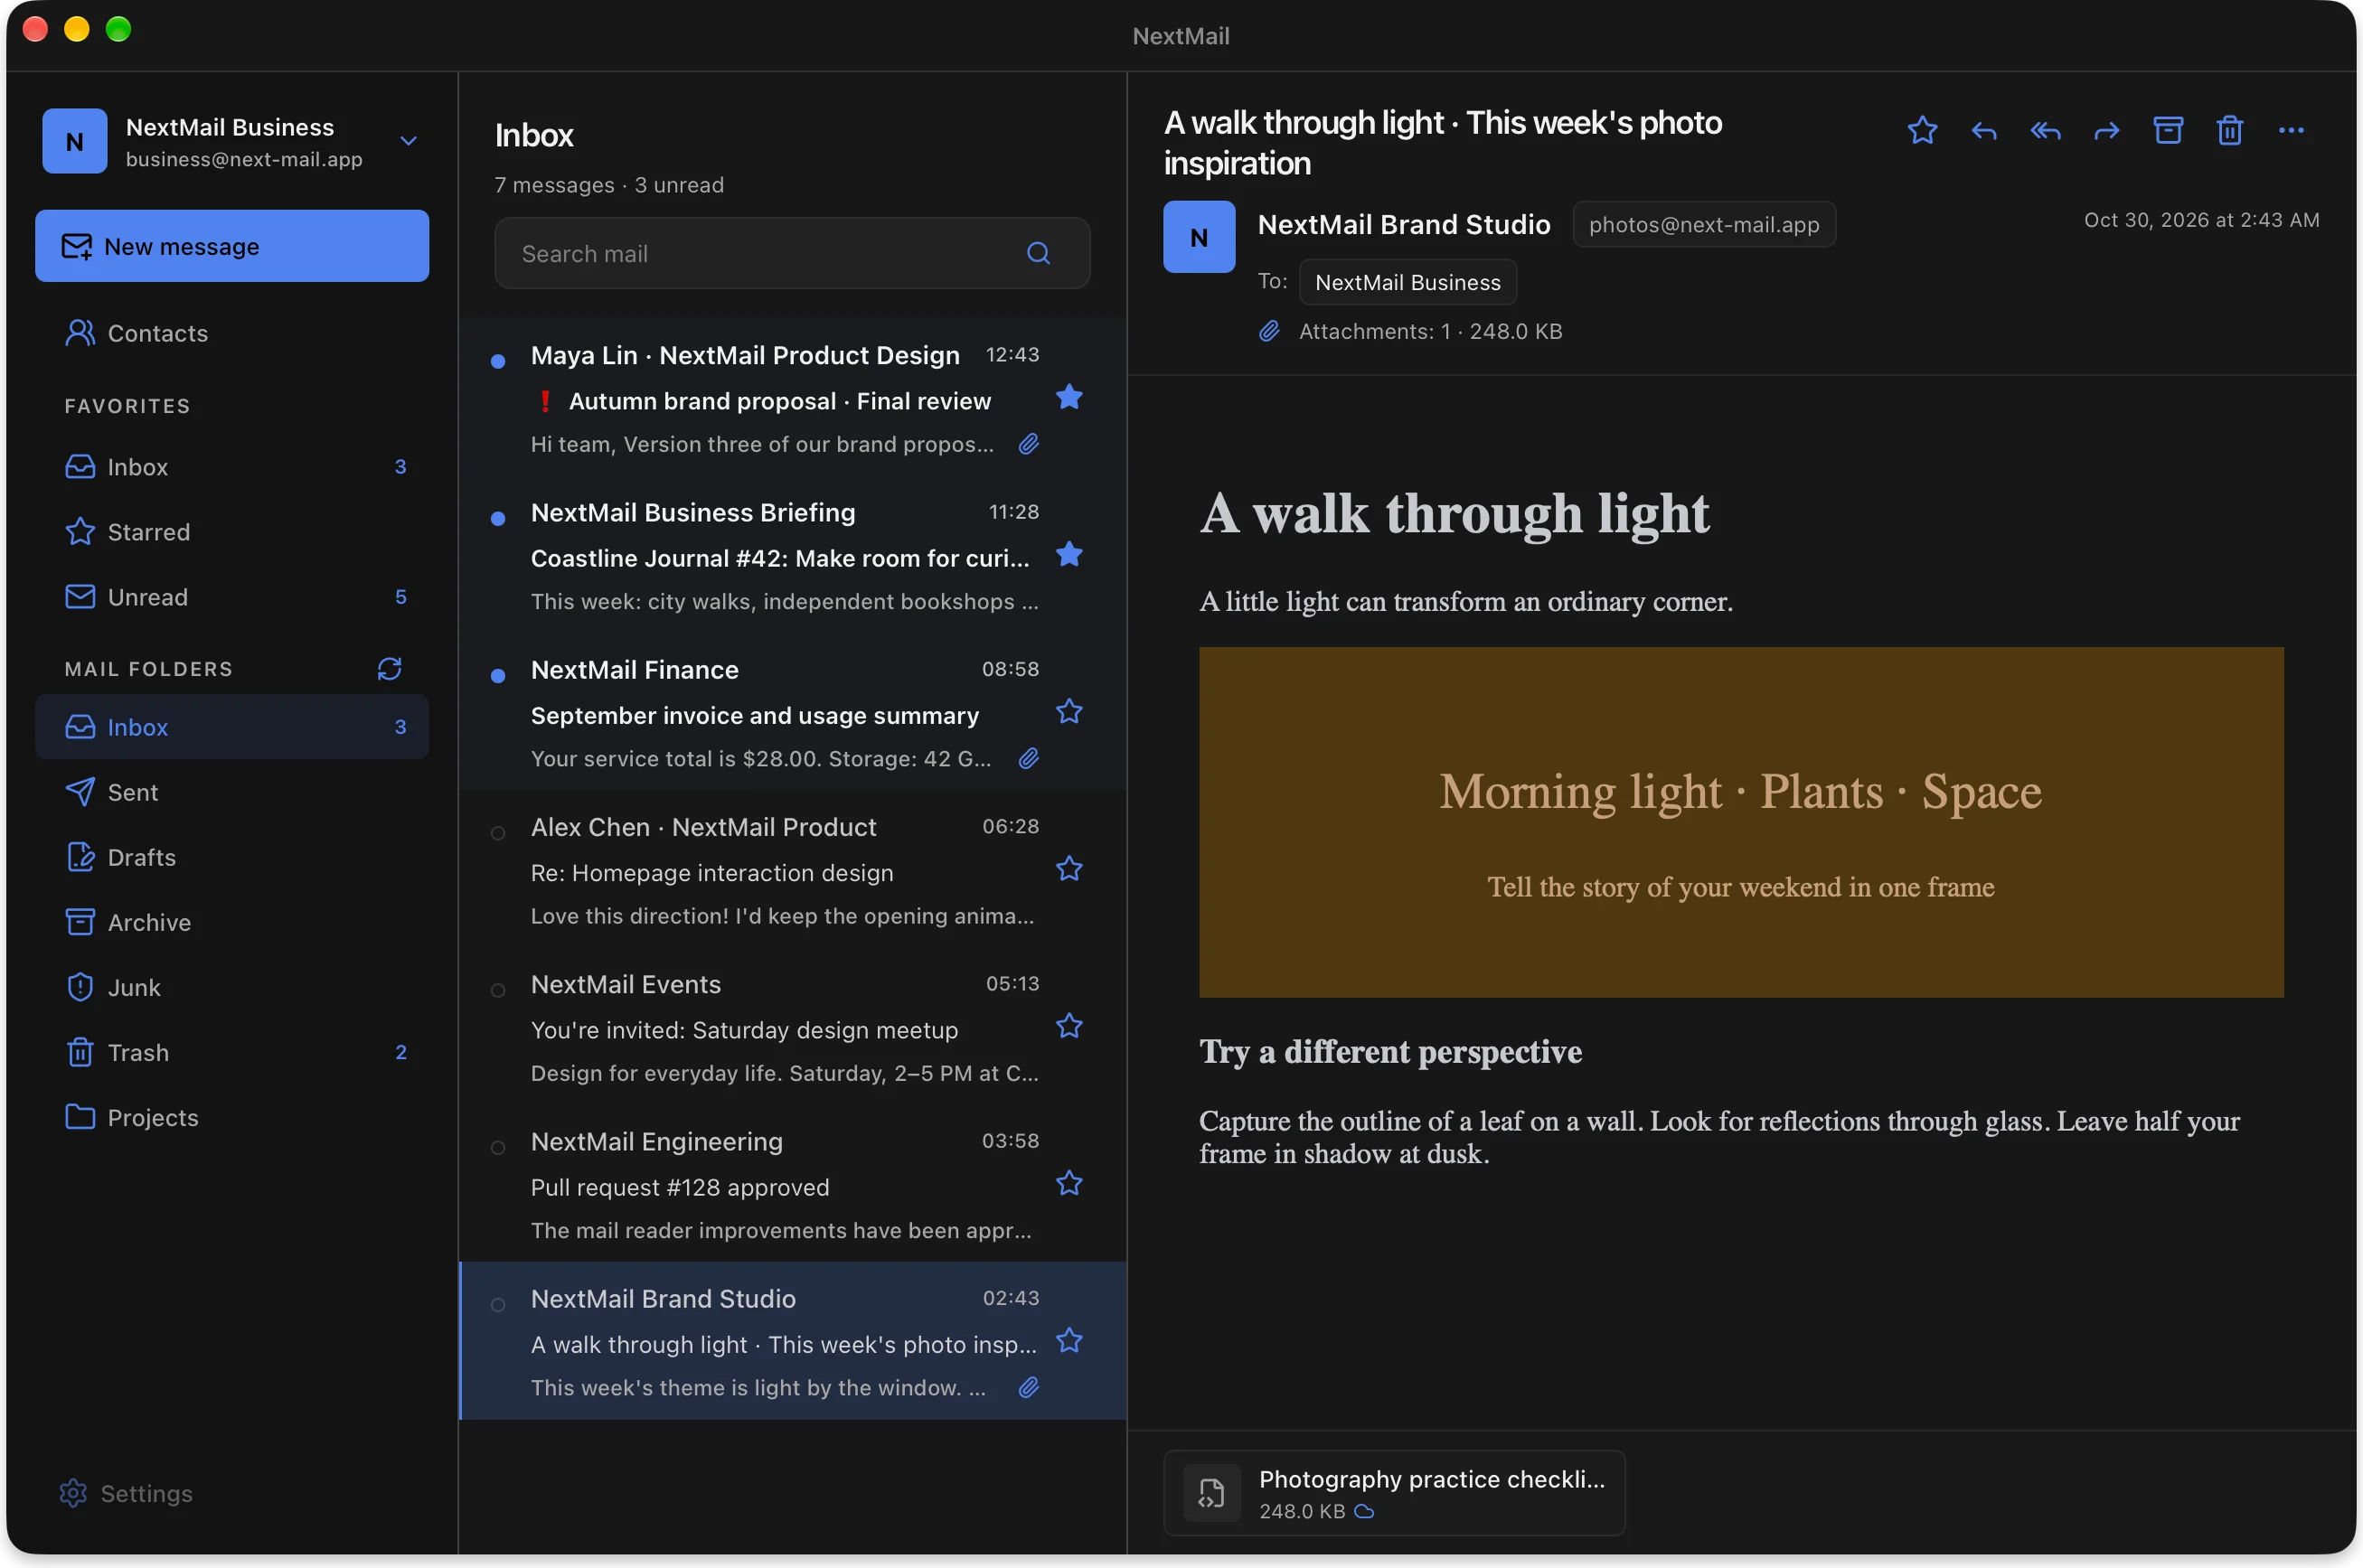Viewport: 2363px width, 1568px height.
Task: Unstar the Coastline Journal #42 email
Action: click(x=1069, y=554)
